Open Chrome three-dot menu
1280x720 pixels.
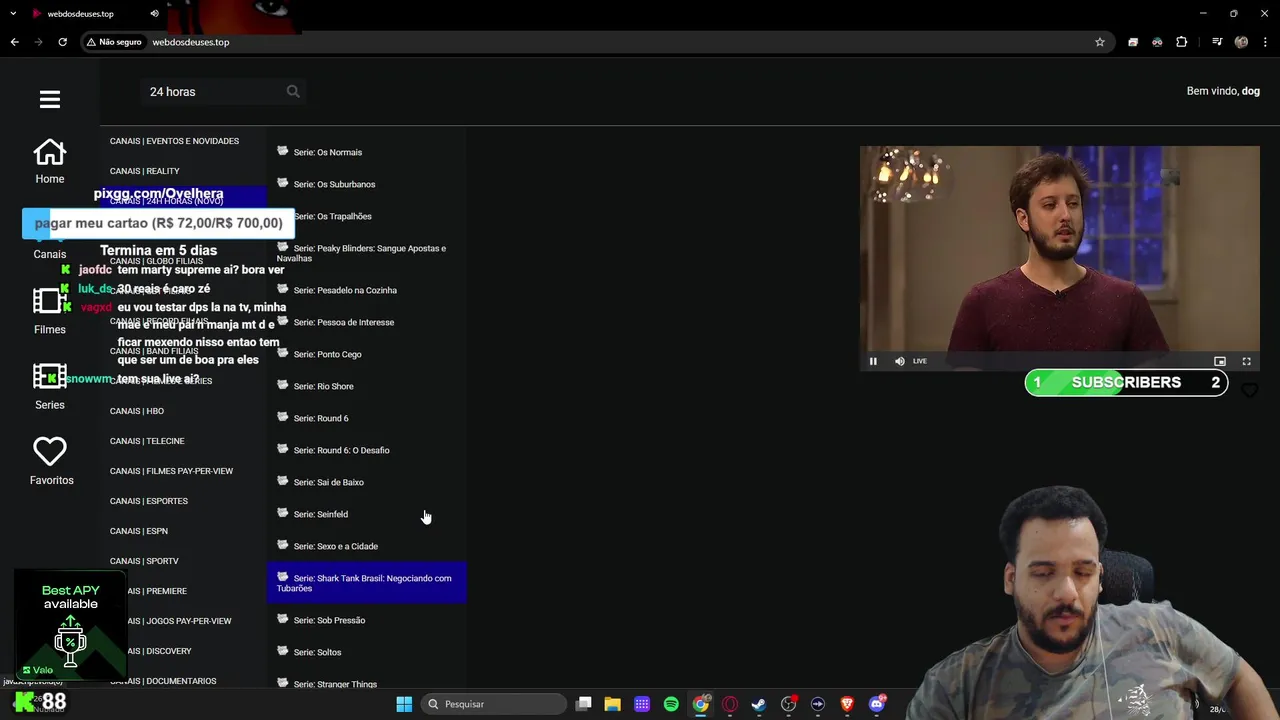tap(1265, 42)
